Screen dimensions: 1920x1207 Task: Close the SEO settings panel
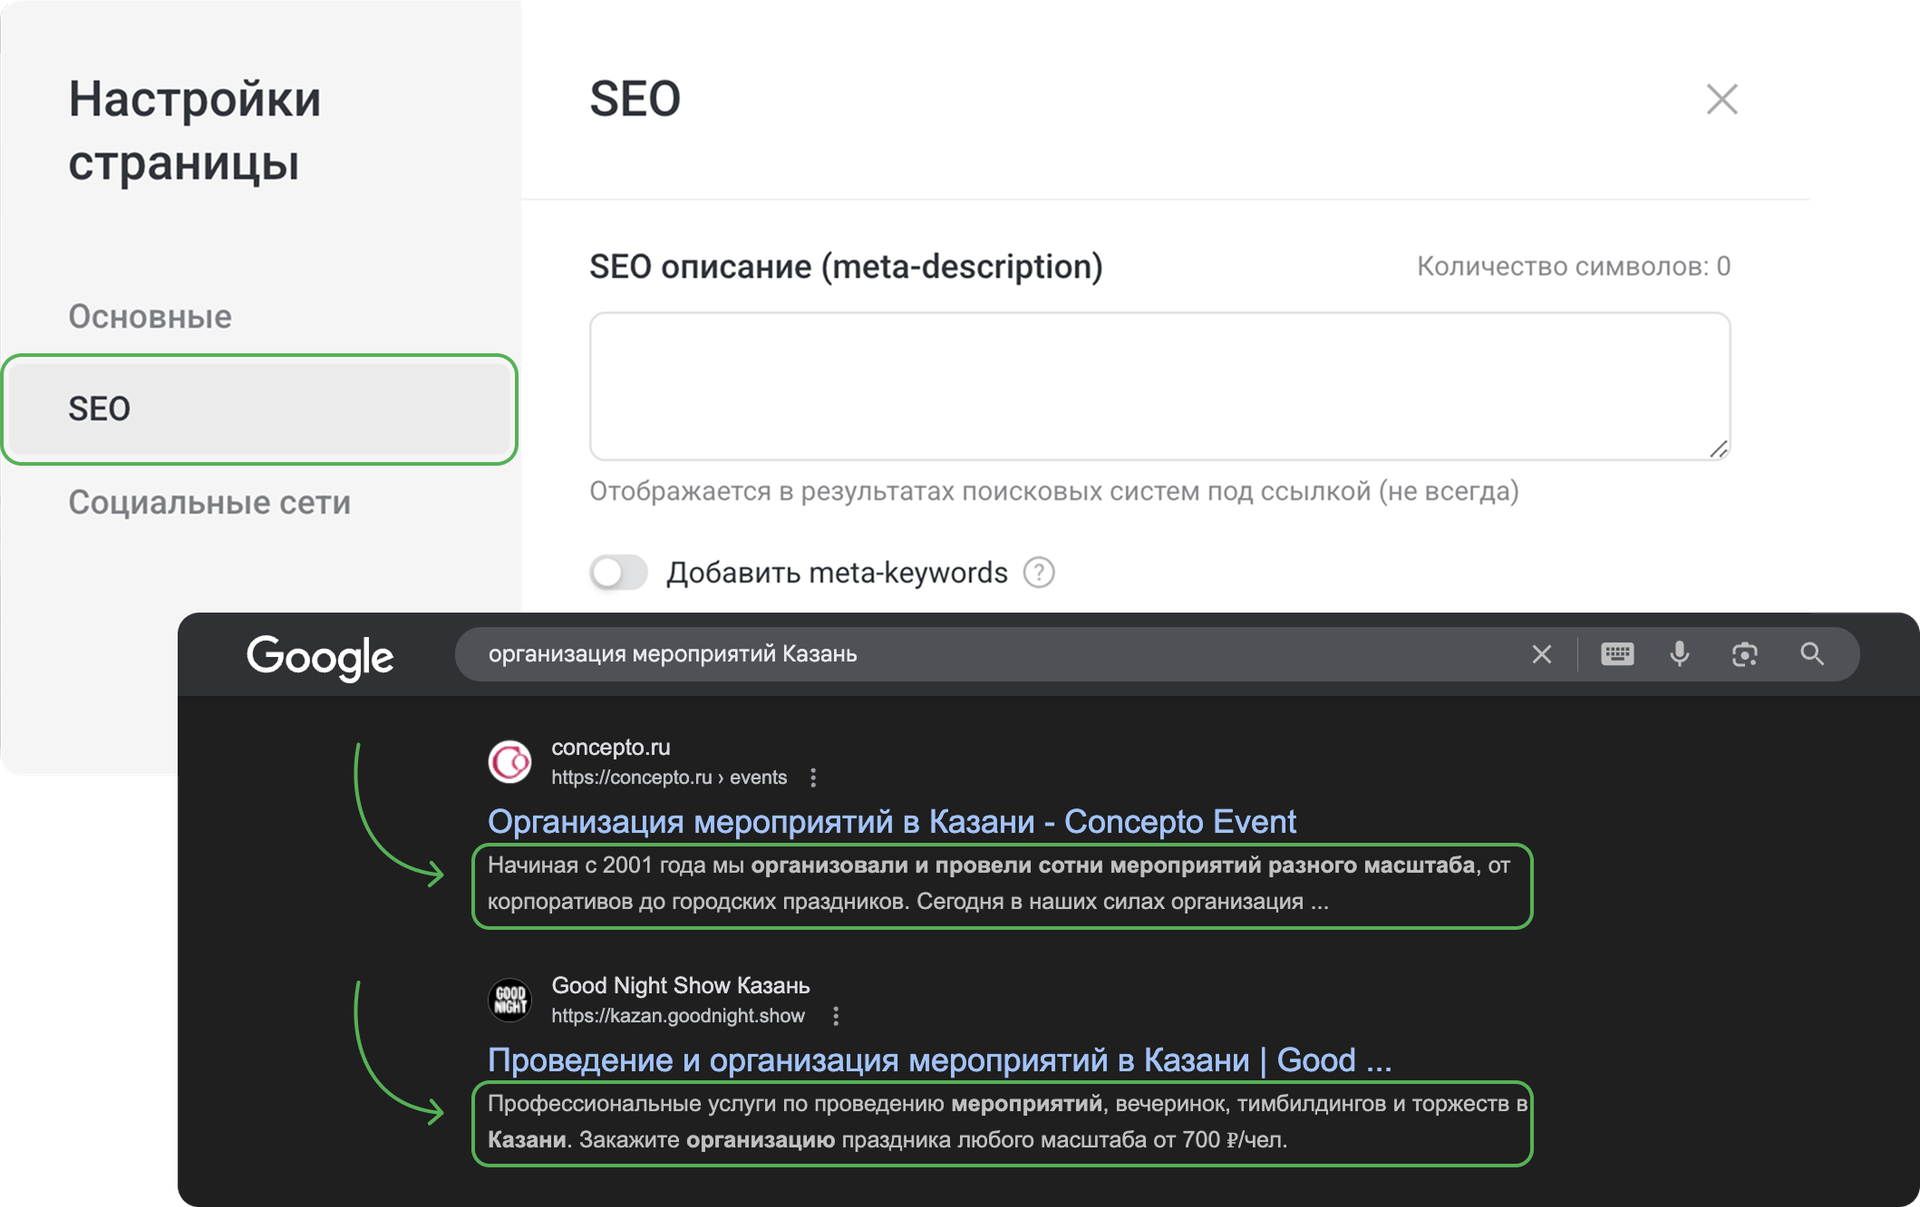tap(1721, 99)
